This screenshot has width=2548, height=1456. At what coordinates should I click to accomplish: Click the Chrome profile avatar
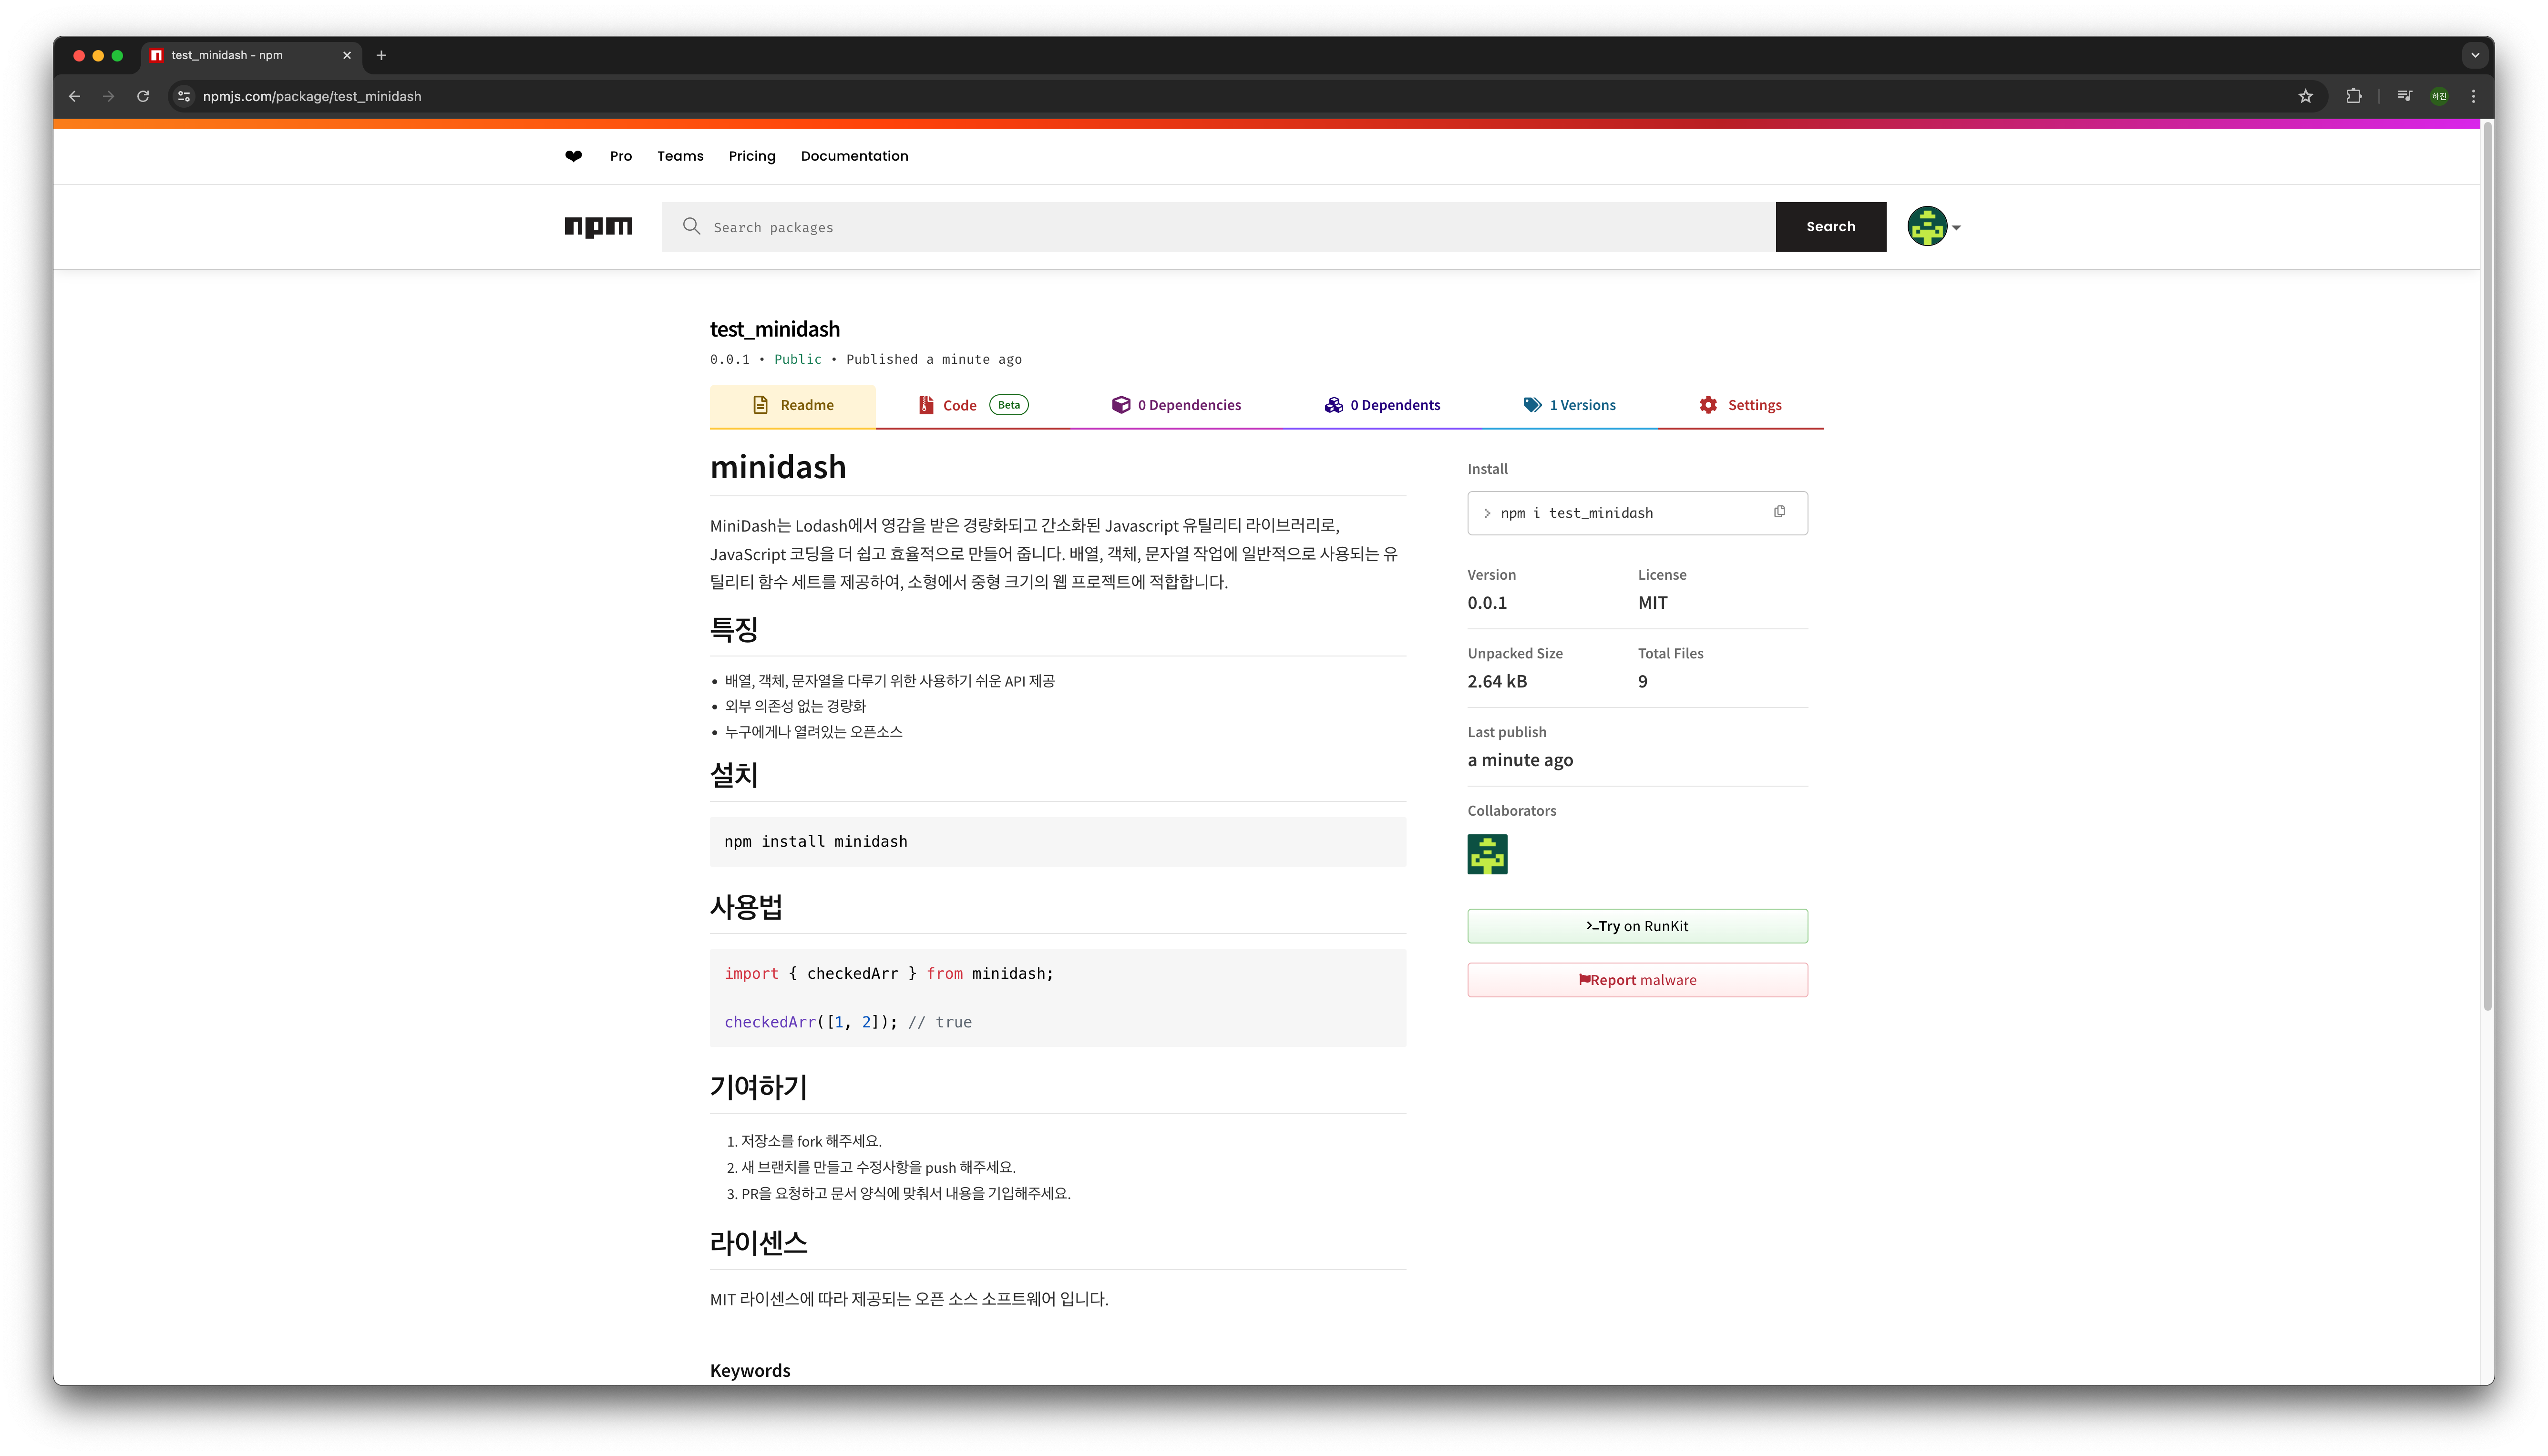coord(2439,96)
